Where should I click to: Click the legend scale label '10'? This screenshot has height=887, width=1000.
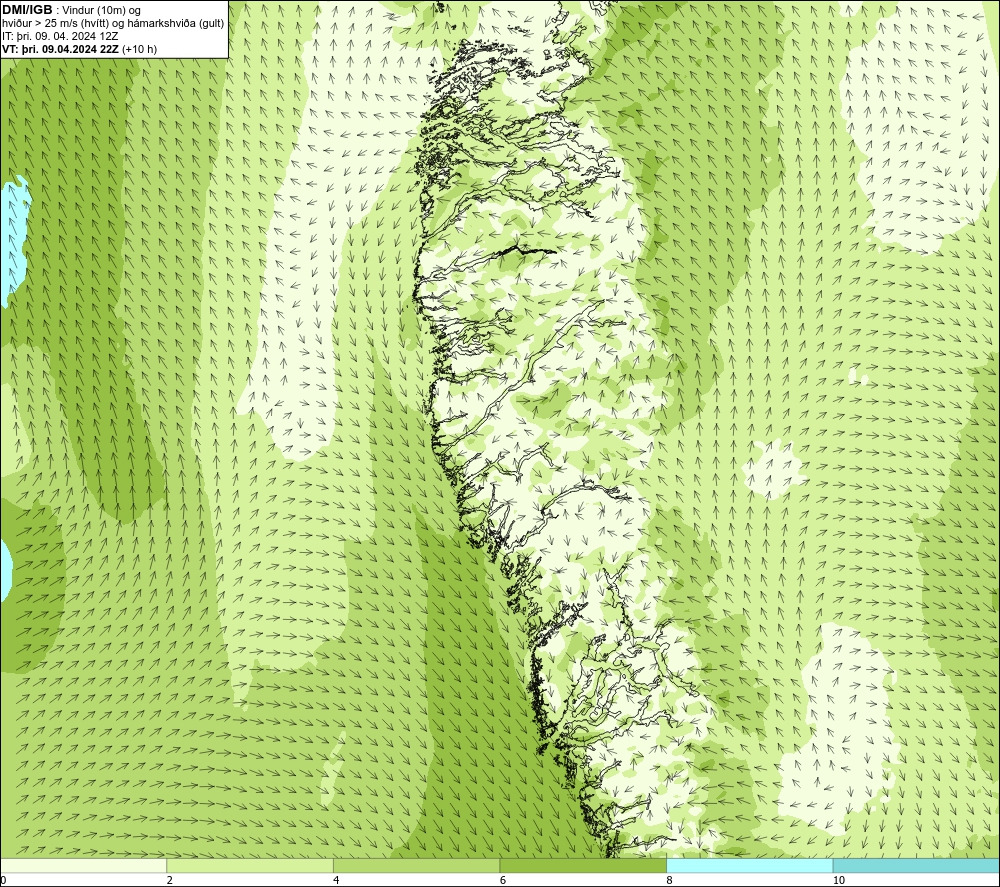(x=839, y=880)
